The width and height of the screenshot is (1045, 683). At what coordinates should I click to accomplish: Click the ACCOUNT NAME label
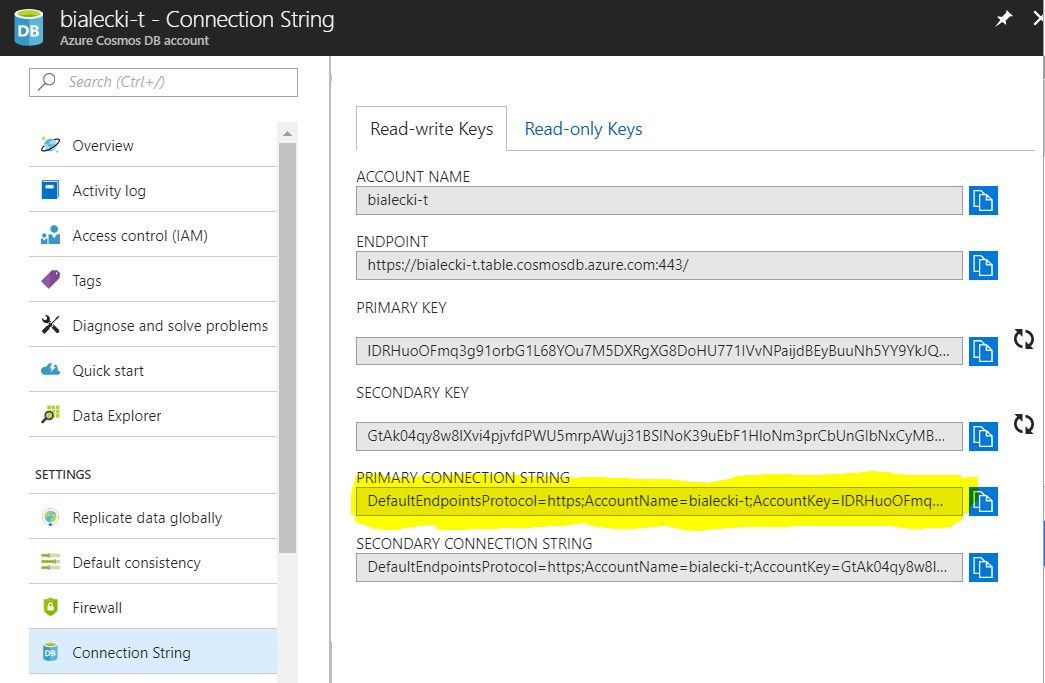tap(413, 177)
